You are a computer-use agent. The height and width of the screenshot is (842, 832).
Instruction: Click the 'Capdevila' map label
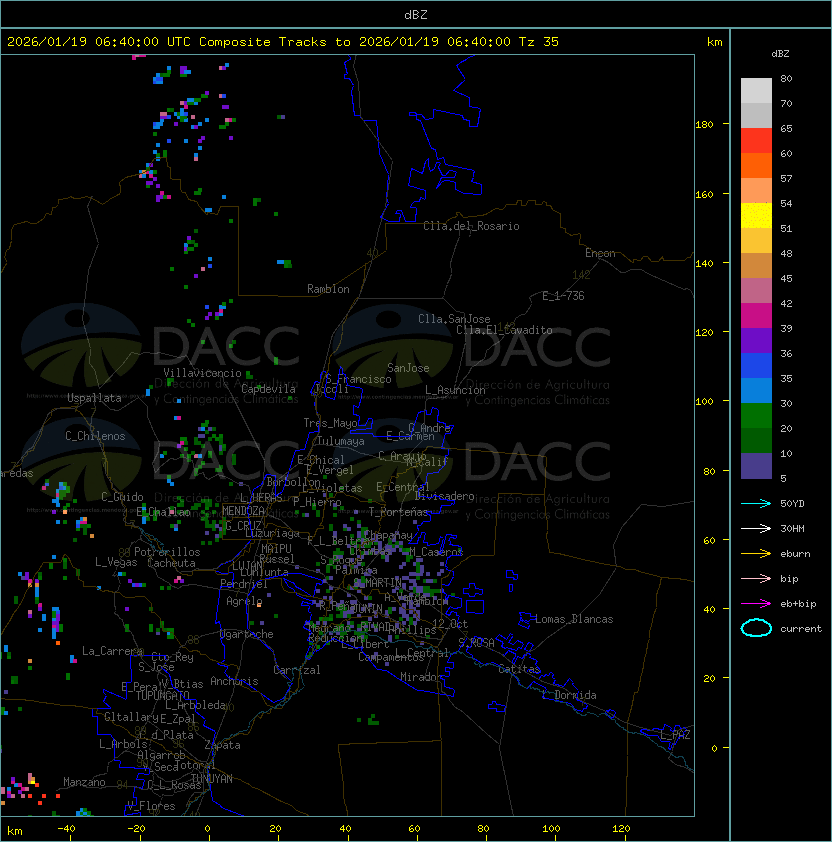click(x=268, y=389)
